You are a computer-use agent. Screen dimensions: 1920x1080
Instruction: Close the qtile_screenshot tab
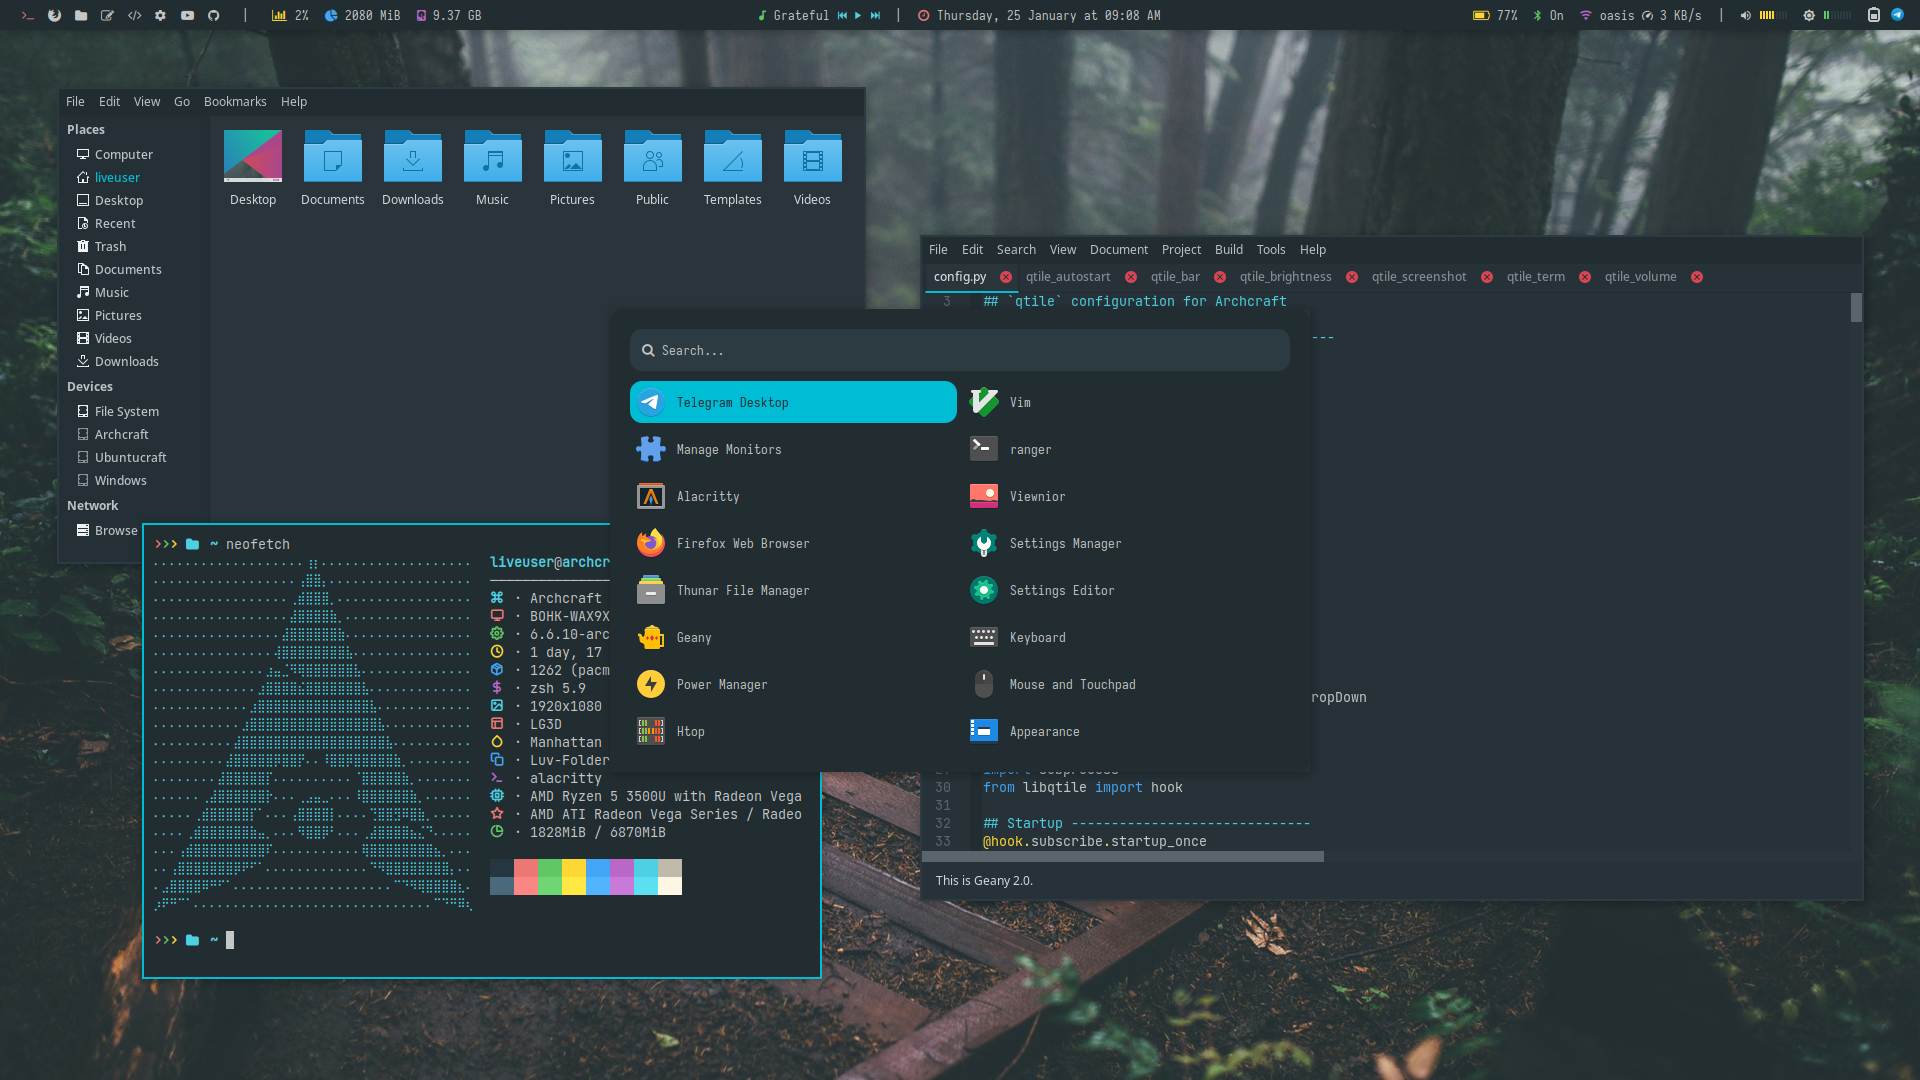pyautogui.click(x=1487, y=277)
